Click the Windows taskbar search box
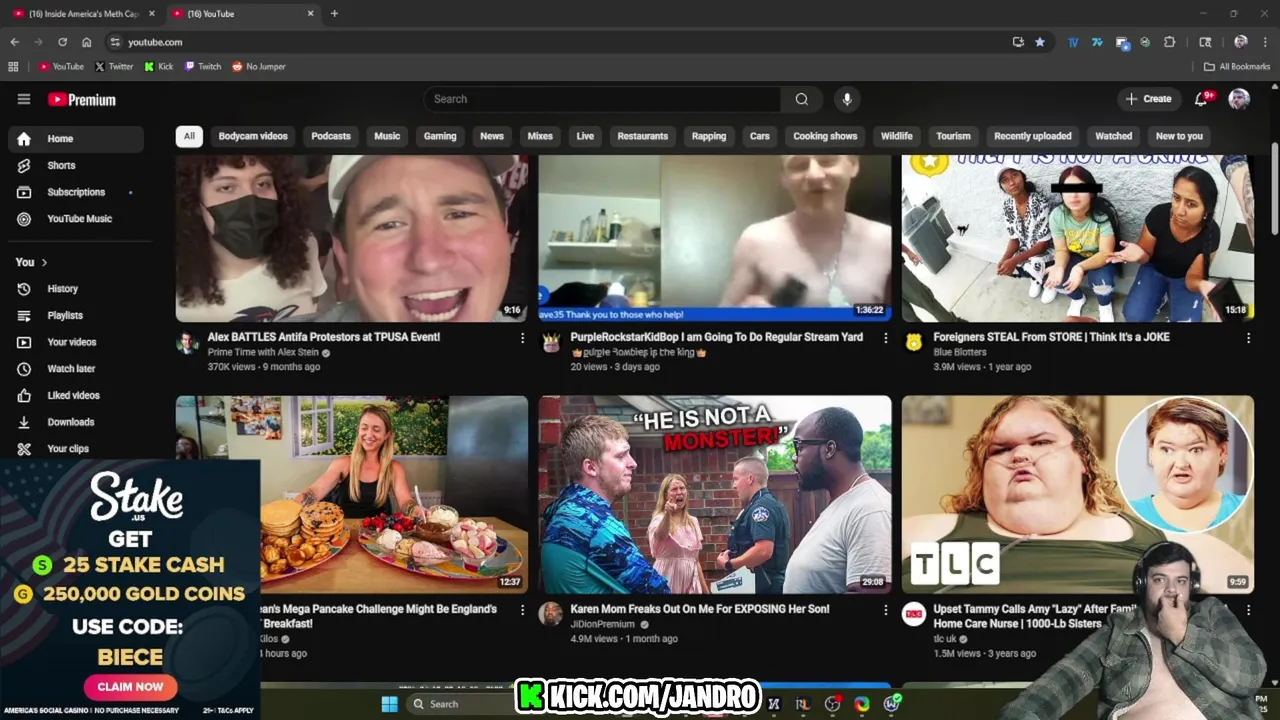This screenshot has width=1280, height=720. (x=460, y=704)
